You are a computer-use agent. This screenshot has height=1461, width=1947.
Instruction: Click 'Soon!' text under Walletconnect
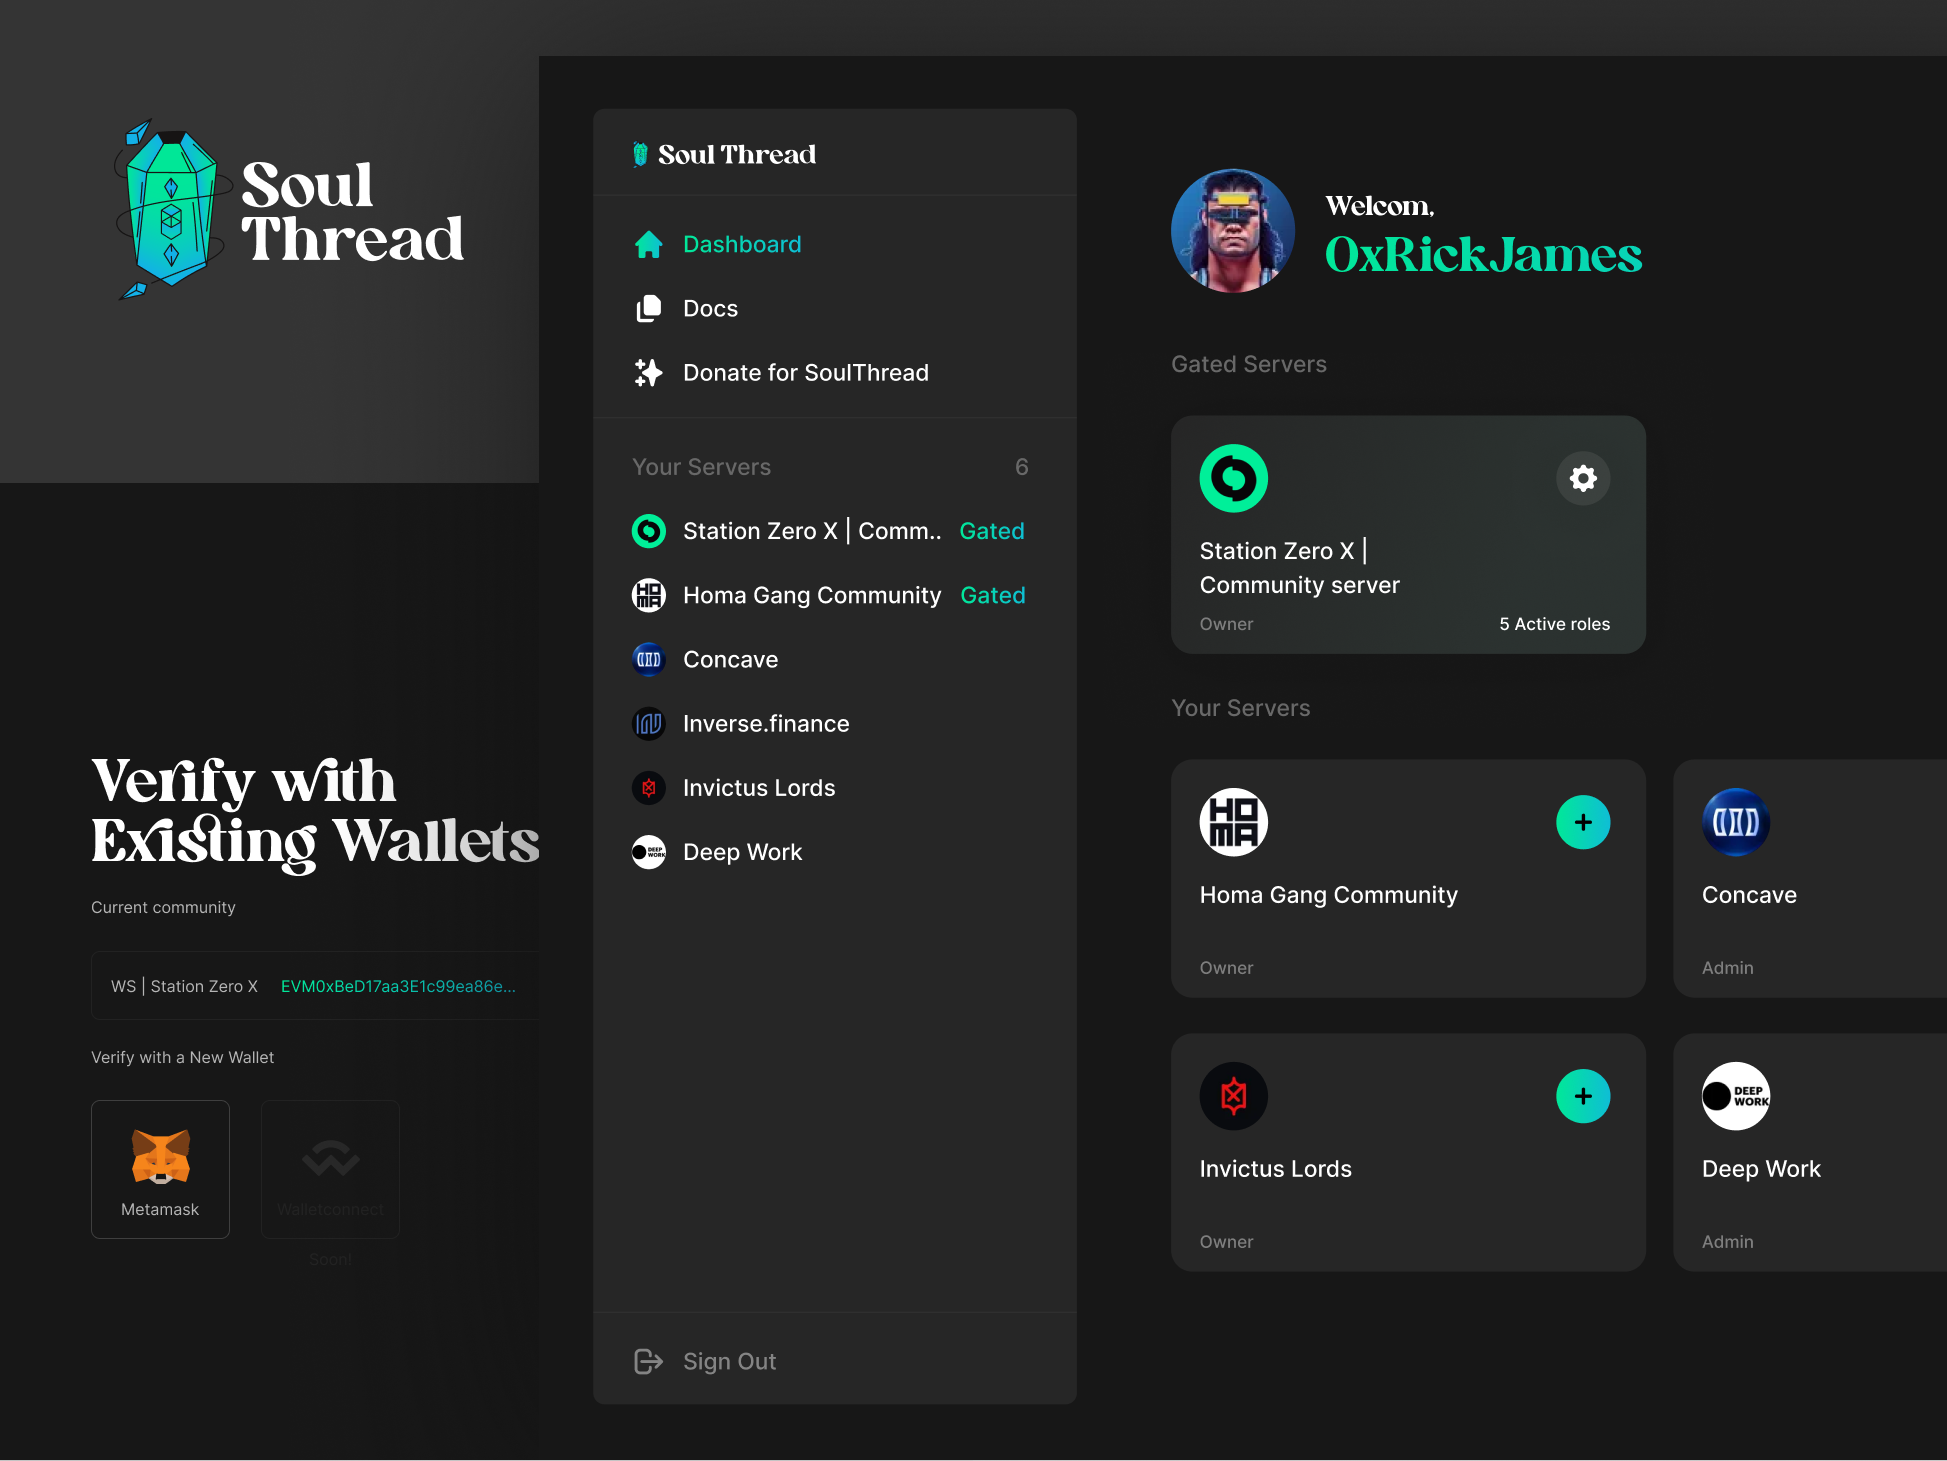click(330, 1259)
